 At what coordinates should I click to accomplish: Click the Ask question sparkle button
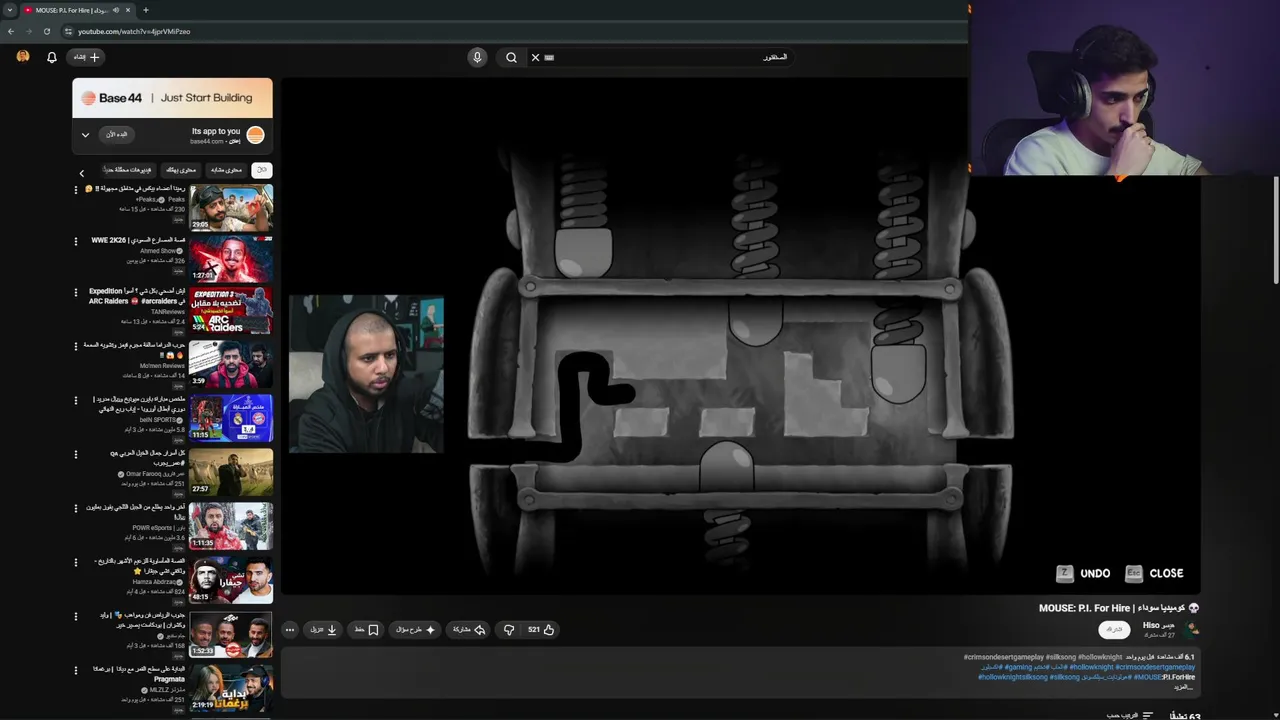415,630
